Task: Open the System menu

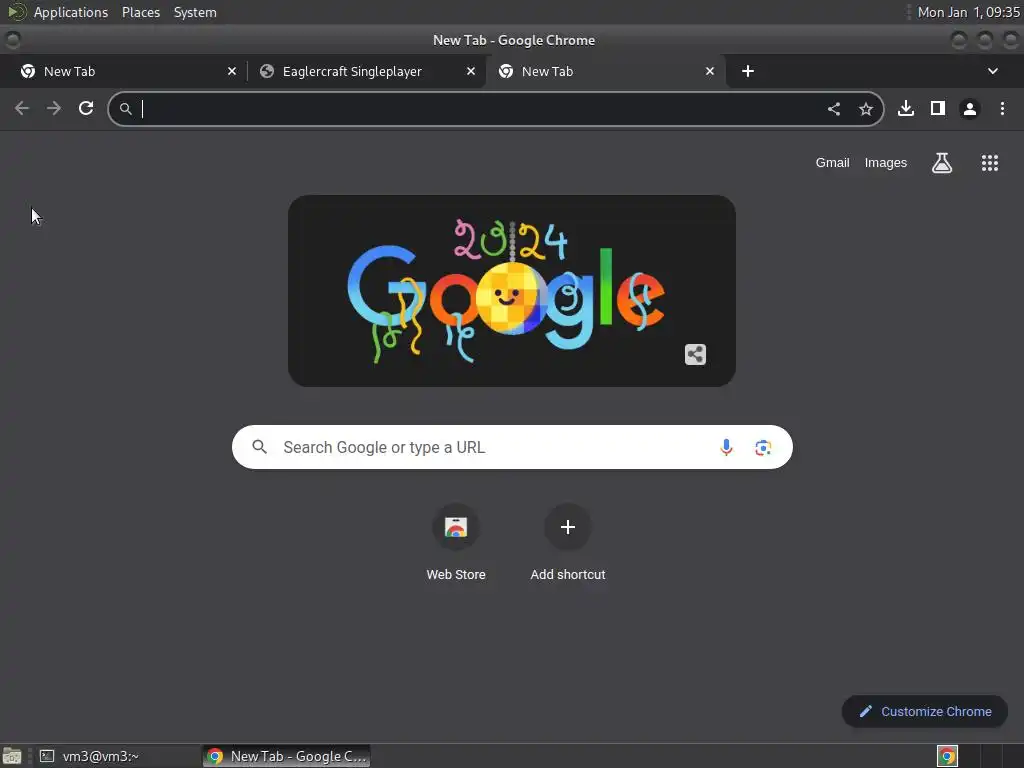Action: pos(195,12)
